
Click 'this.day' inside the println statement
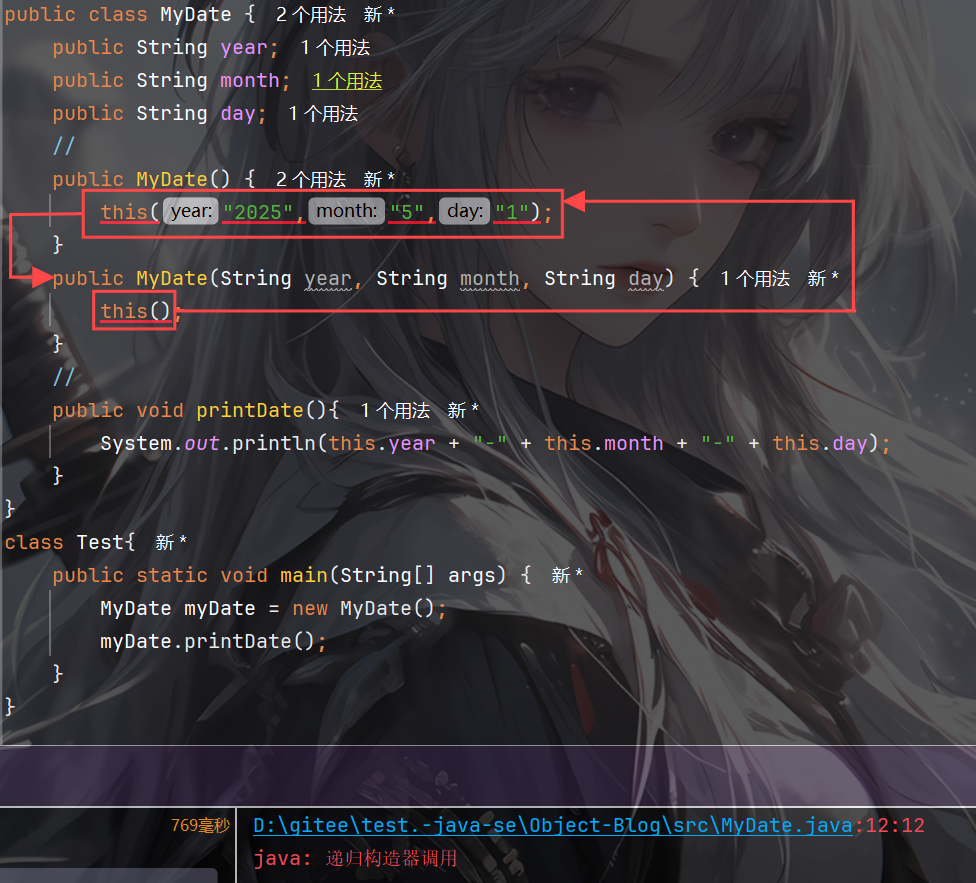[x=820, y=443]
